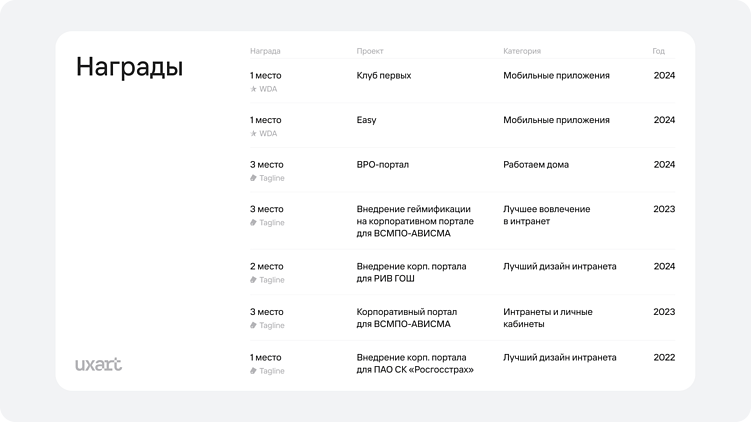Screen dimensions: 751x422
Task: Click Tagline icon in Росгосстрах row
Action: [x=253, y=371]
